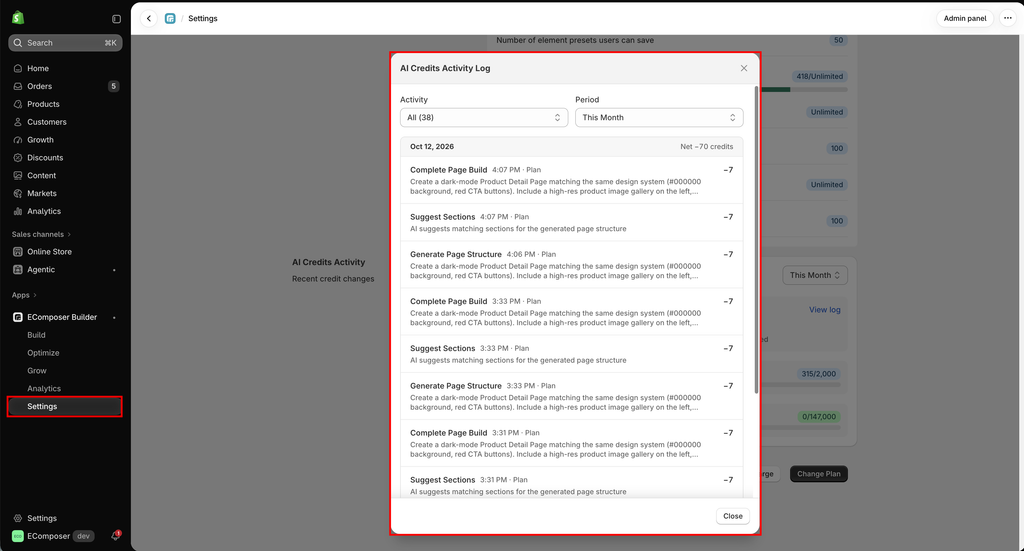
Task: Click the EComposer app icon in breadcrumb
Action: (170, 18)
